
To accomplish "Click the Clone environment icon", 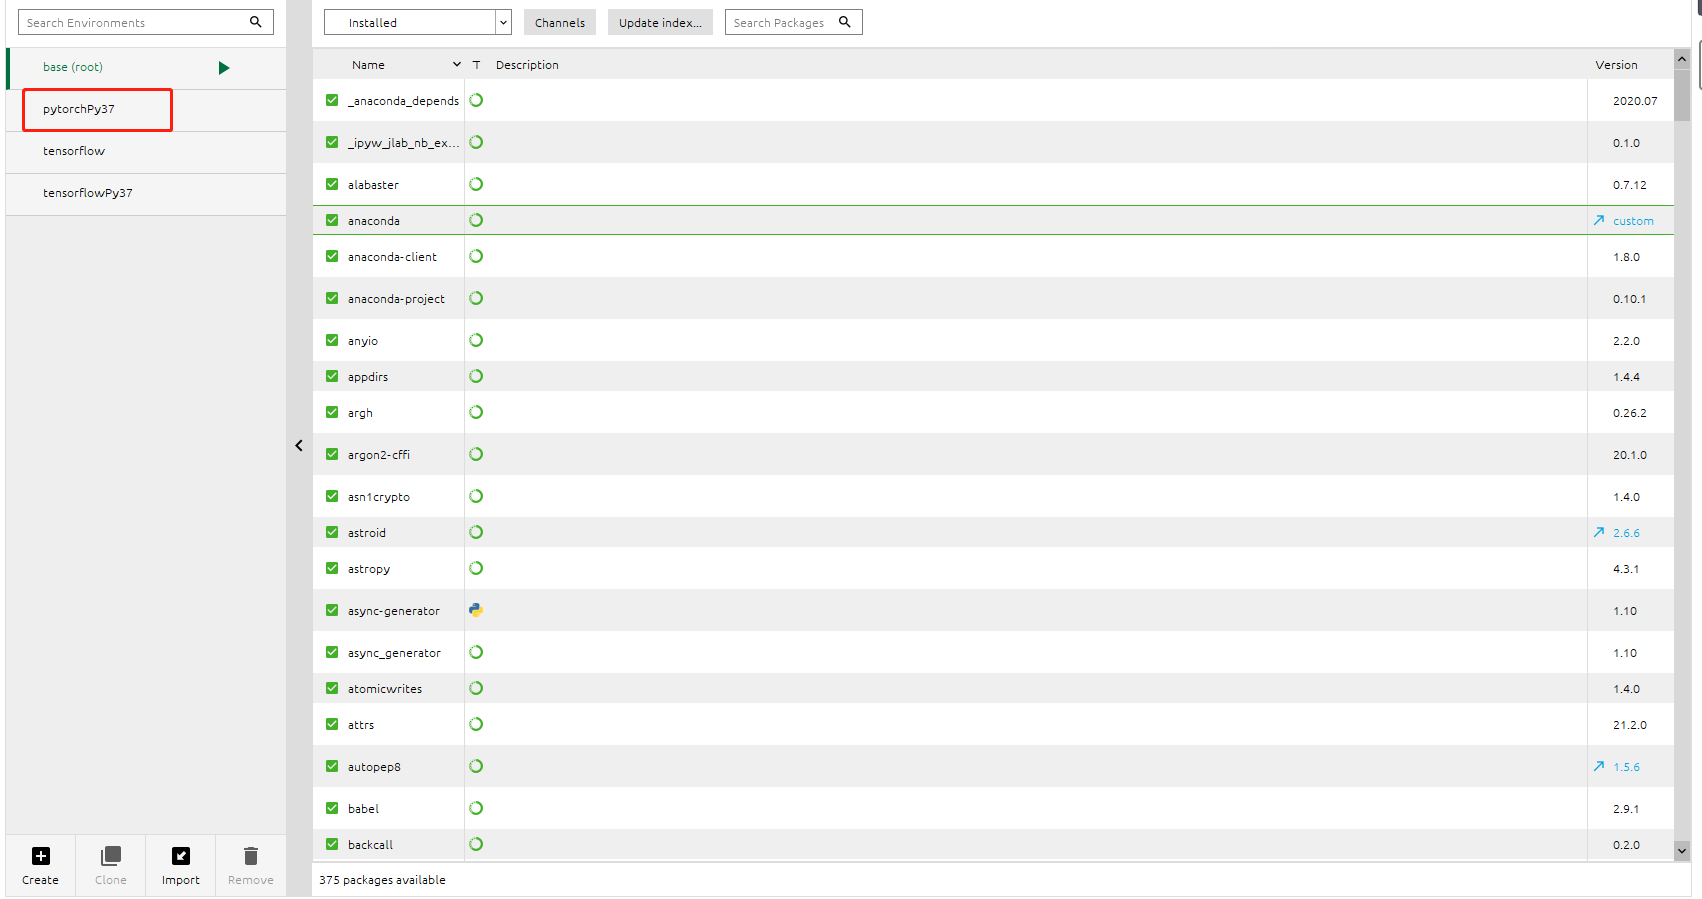I will pos(111,856).
